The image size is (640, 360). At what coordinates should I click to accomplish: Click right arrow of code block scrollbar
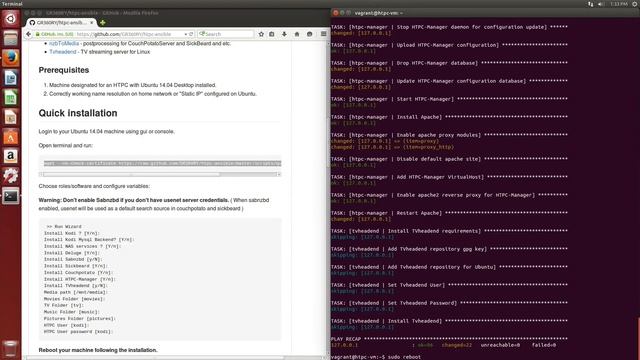(x=279, y=174)
